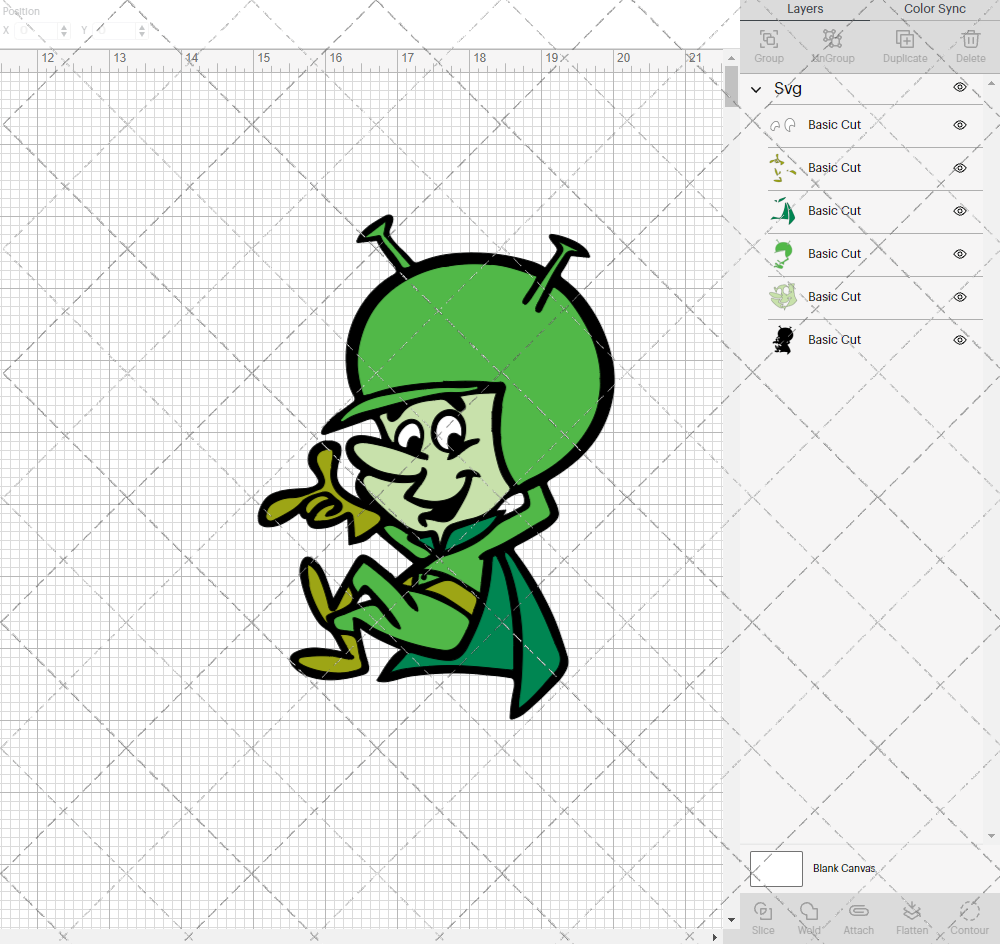Image resolution: width=1000 pixels, height=944 pixels.
Task: Hide the Svg group with eye icon
Action: click(x=960, y=87)
